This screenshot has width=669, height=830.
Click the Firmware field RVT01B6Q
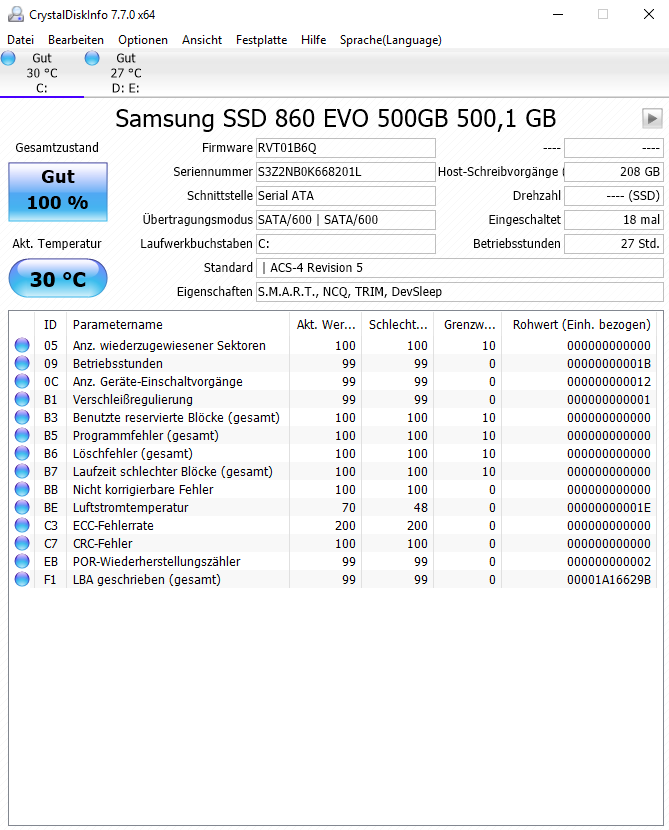coord(346,148)
